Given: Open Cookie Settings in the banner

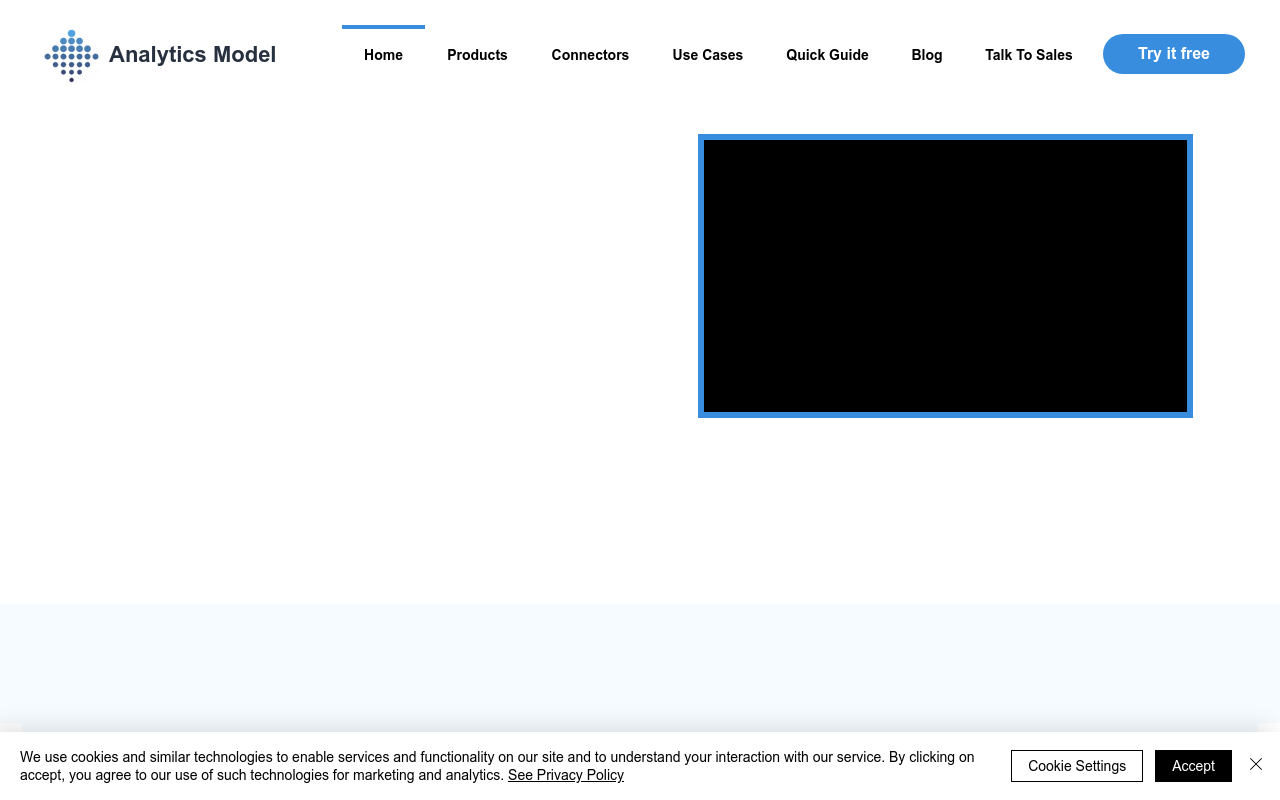Looking at the screenshot, I should (x=1077, y=766).
